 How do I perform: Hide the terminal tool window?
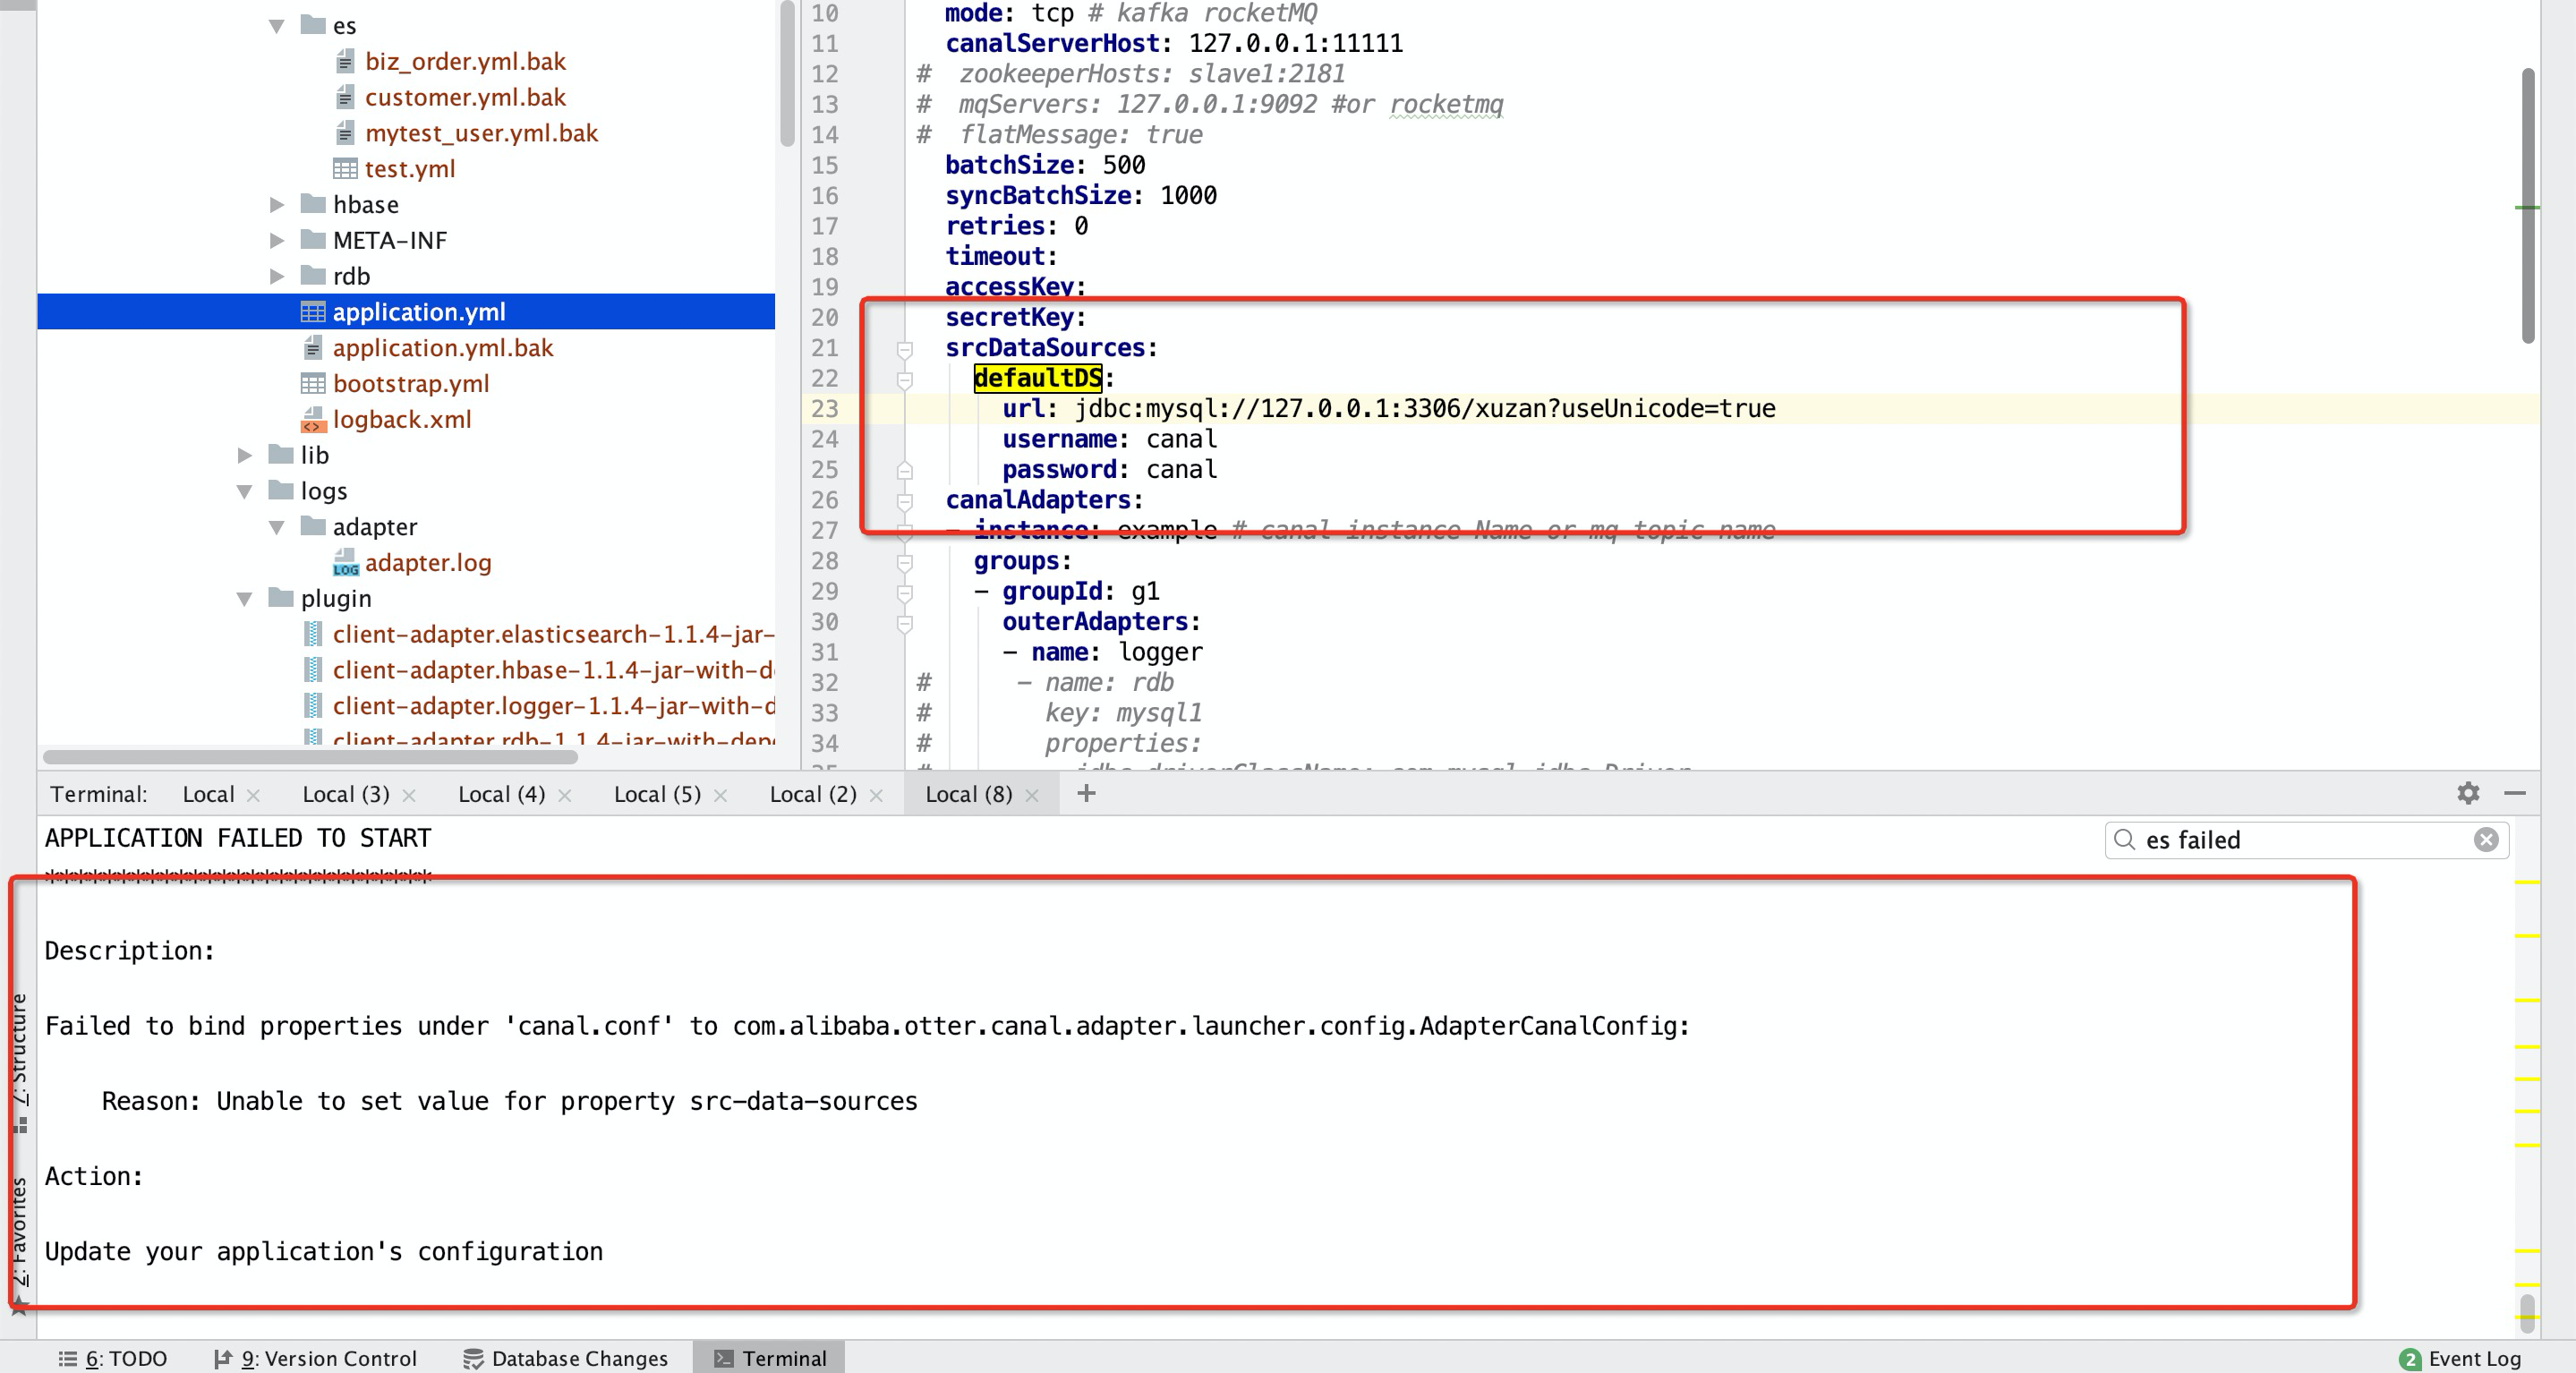point(2515,794)
